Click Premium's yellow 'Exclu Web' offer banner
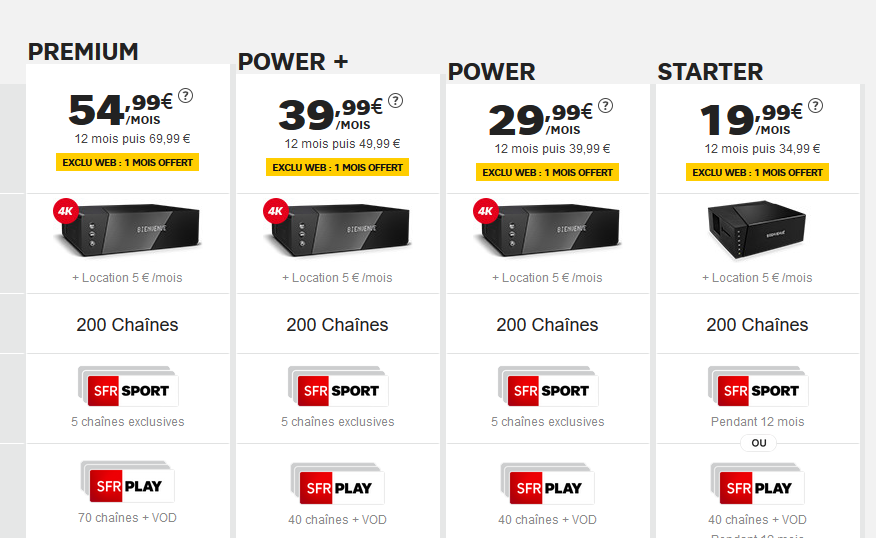876x538 pixels. click(x=128, y=162)
